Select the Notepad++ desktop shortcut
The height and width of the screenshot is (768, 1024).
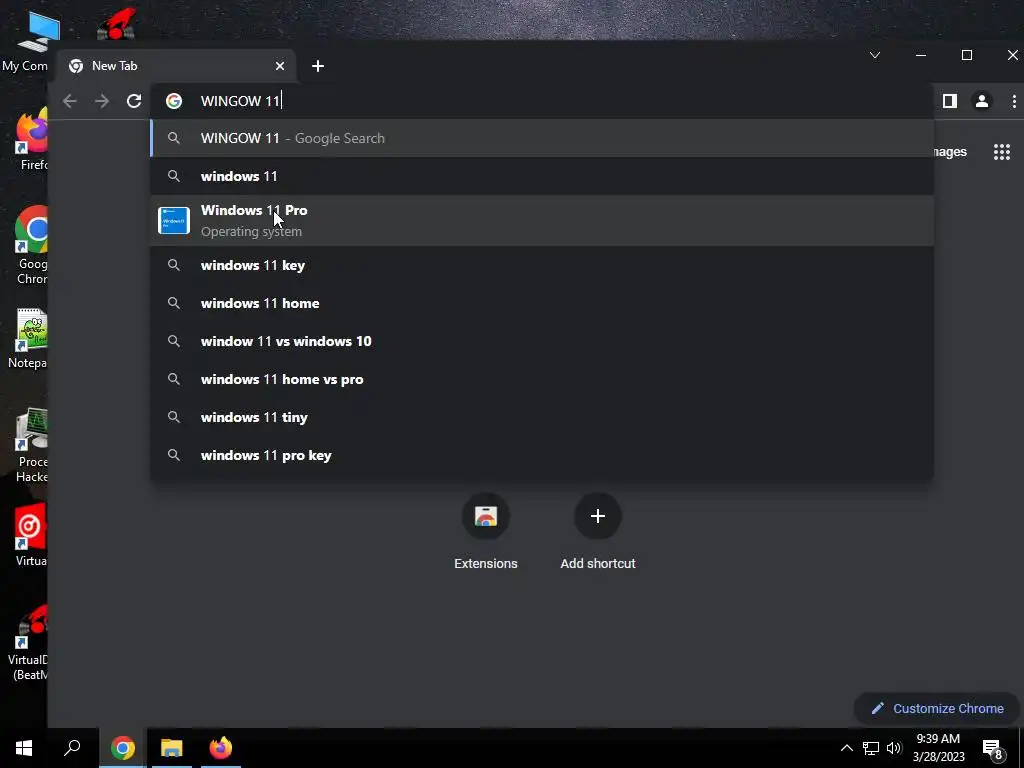coord(29,338)
